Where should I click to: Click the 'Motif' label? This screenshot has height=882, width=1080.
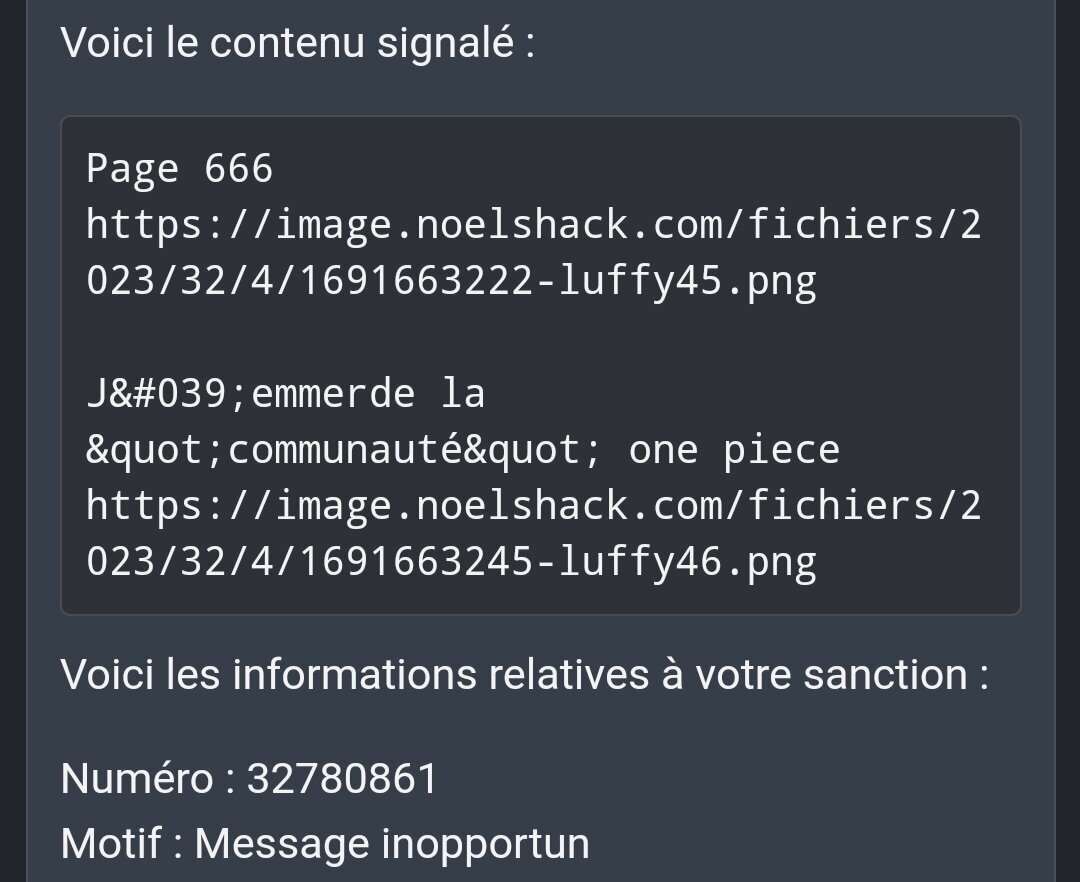[111, 843]
